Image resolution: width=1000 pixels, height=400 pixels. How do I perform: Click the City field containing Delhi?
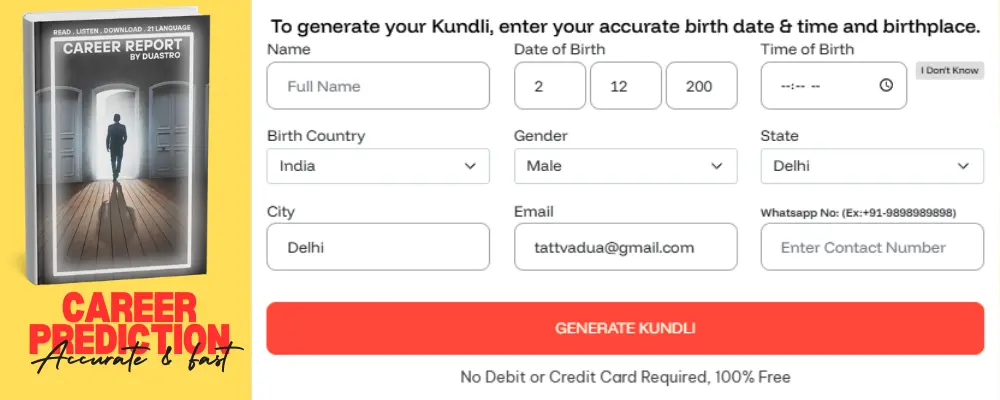coord(378,247)
